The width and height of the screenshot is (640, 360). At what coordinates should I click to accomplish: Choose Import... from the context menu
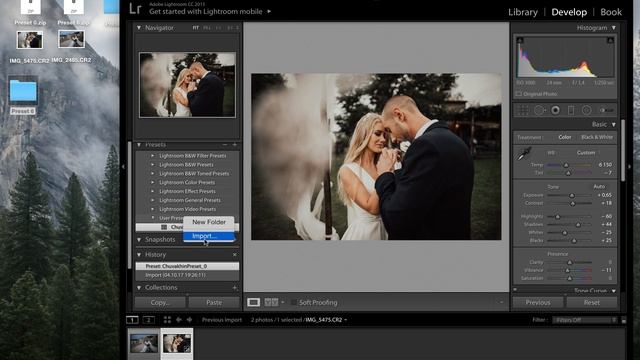click(209, 236)
